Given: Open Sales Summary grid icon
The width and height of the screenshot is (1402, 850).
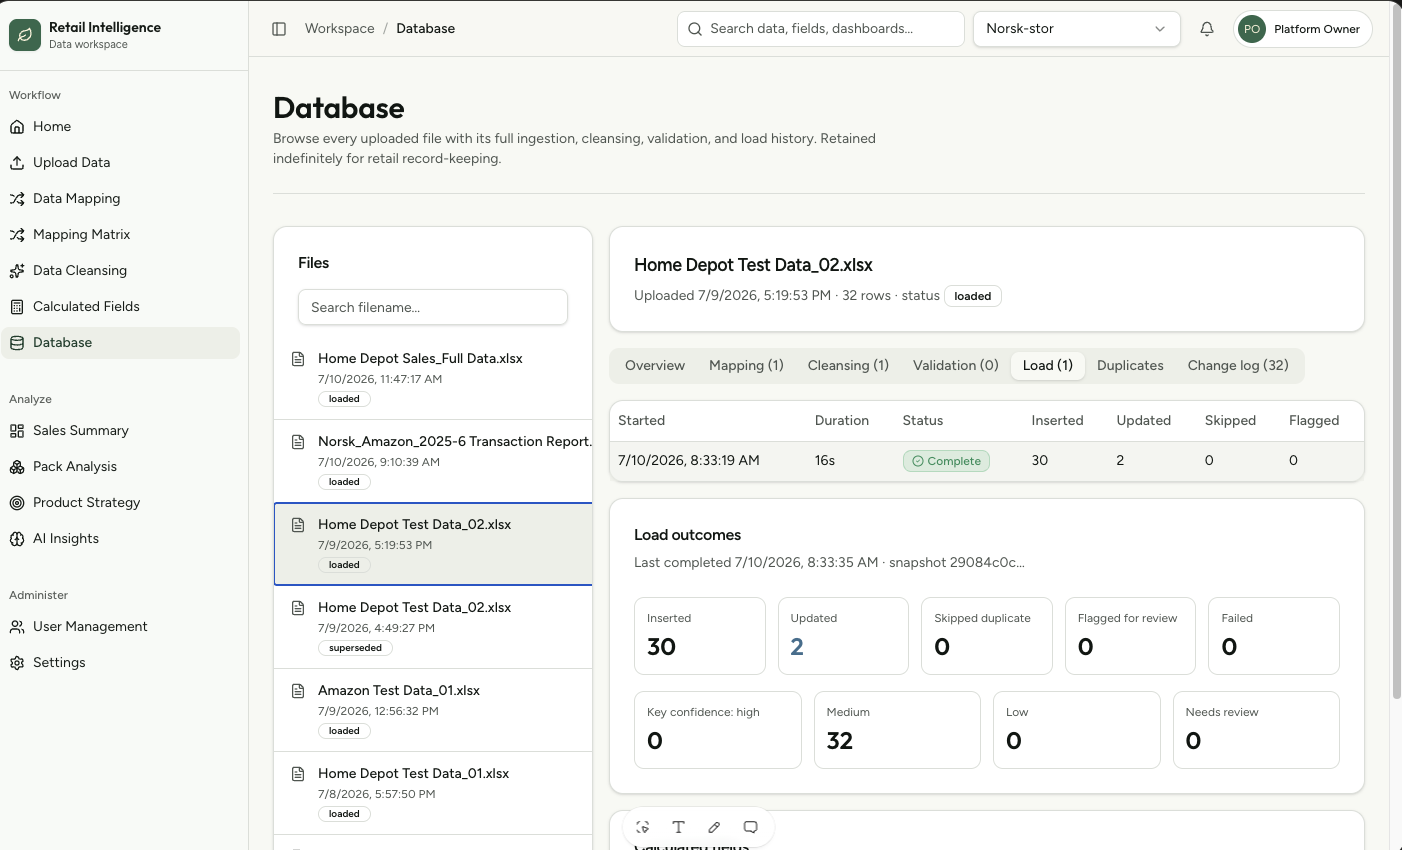Looking at the screenshot, I should (17, 431).
